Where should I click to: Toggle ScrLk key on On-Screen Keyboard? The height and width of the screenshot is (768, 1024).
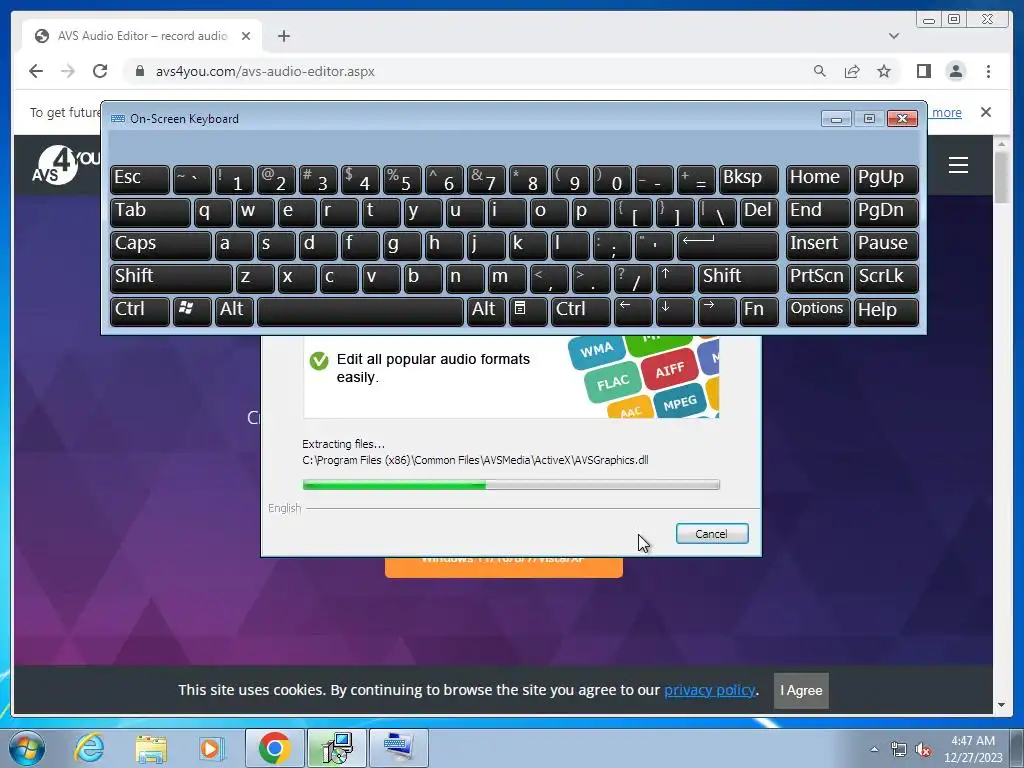tap(886, 278)
